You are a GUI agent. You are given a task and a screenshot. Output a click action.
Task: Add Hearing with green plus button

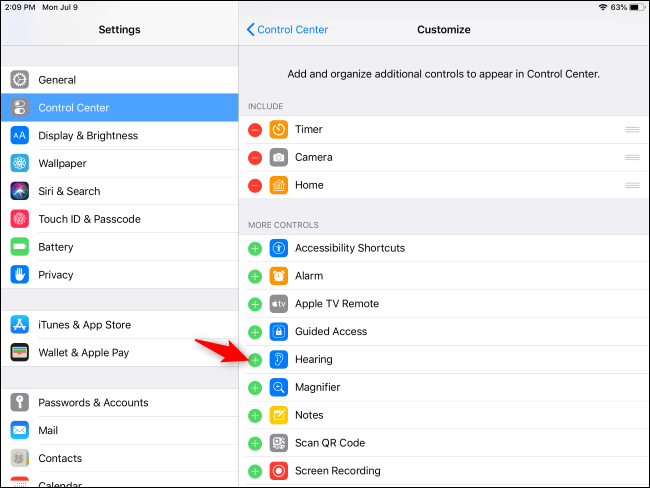(255, 360)
